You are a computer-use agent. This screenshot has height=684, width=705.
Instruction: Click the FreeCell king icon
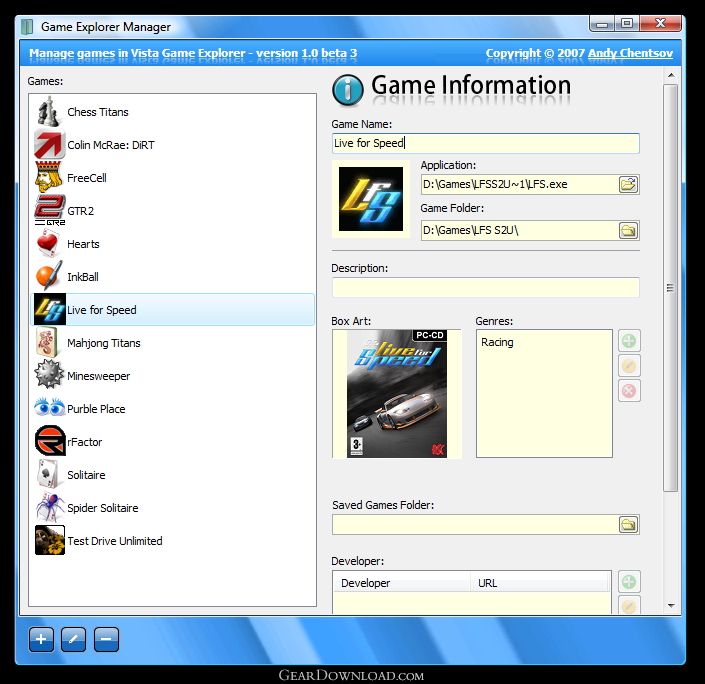coord(49,178)
